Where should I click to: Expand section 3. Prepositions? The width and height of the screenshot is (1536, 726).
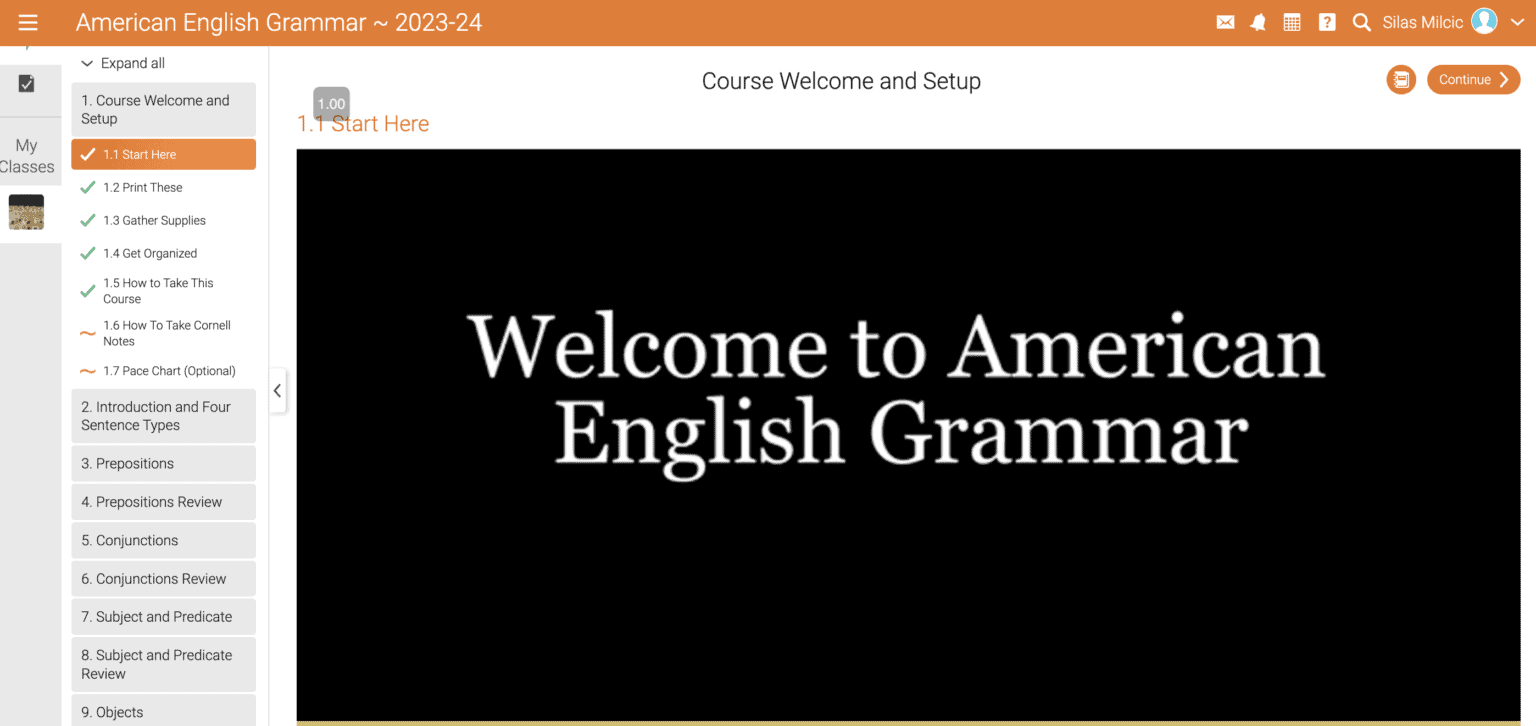(x=163, y=464)
